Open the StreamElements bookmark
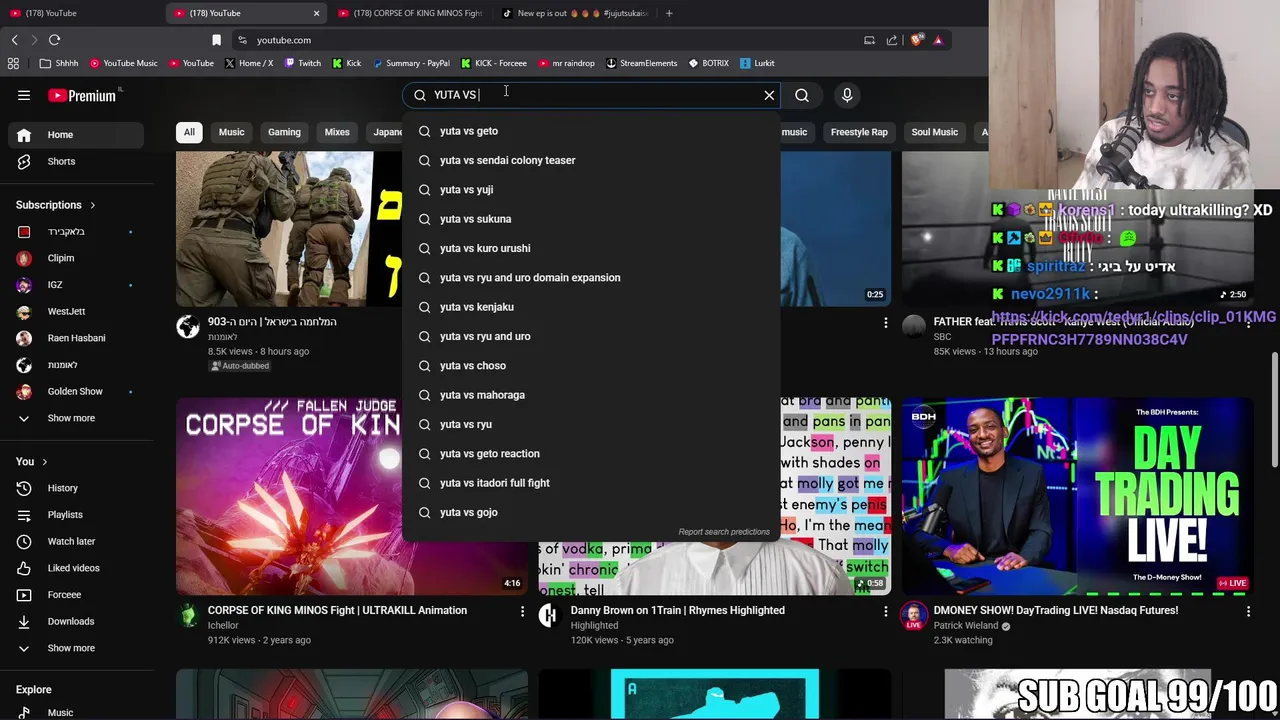The width and height of the screenshot is (1280, 720). pos(641,63)
